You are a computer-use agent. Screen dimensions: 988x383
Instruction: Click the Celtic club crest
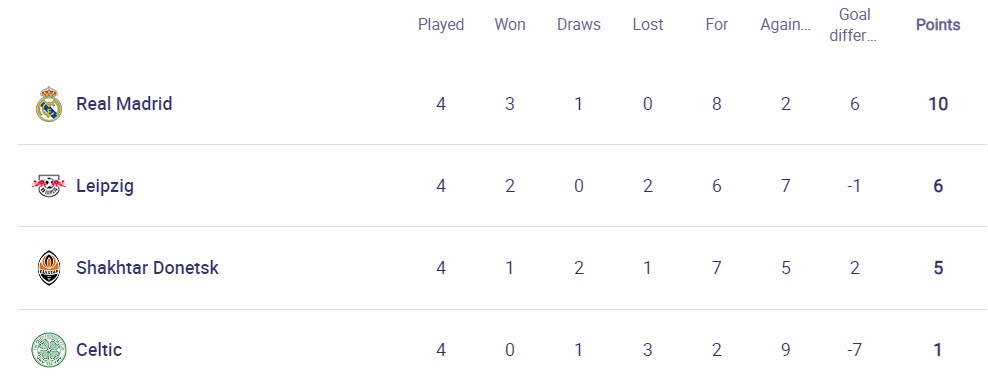(x=49, y=350)
